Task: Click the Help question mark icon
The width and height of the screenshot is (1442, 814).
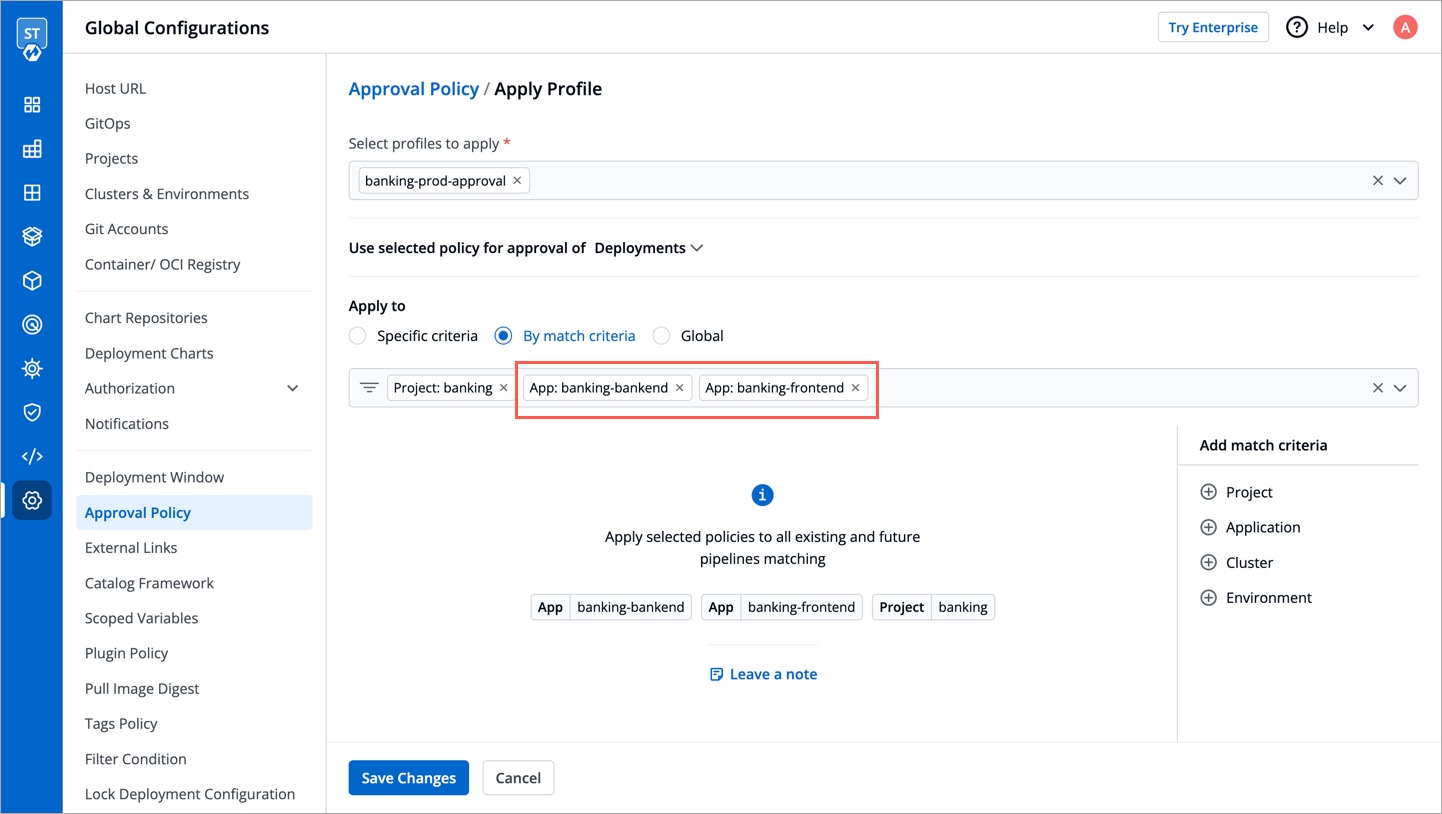Action: click(x=1297, y=27)
